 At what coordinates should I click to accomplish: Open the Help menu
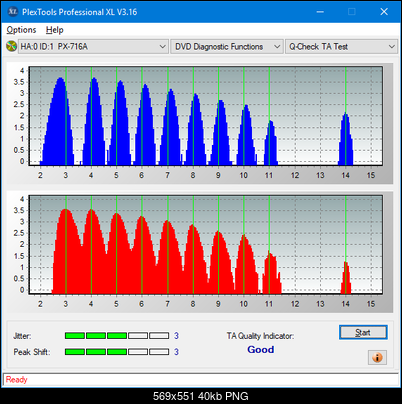coord(54,30)
